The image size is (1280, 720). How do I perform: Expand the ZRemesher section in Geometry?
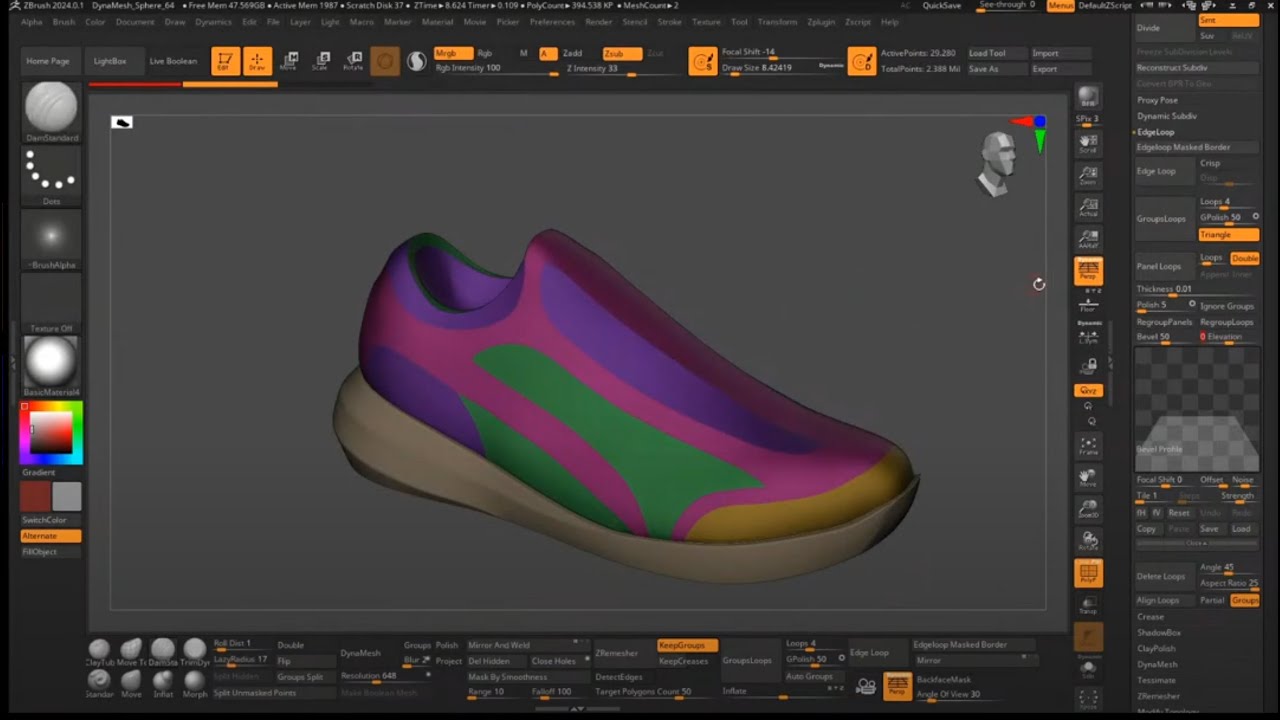click(1159, 696)
